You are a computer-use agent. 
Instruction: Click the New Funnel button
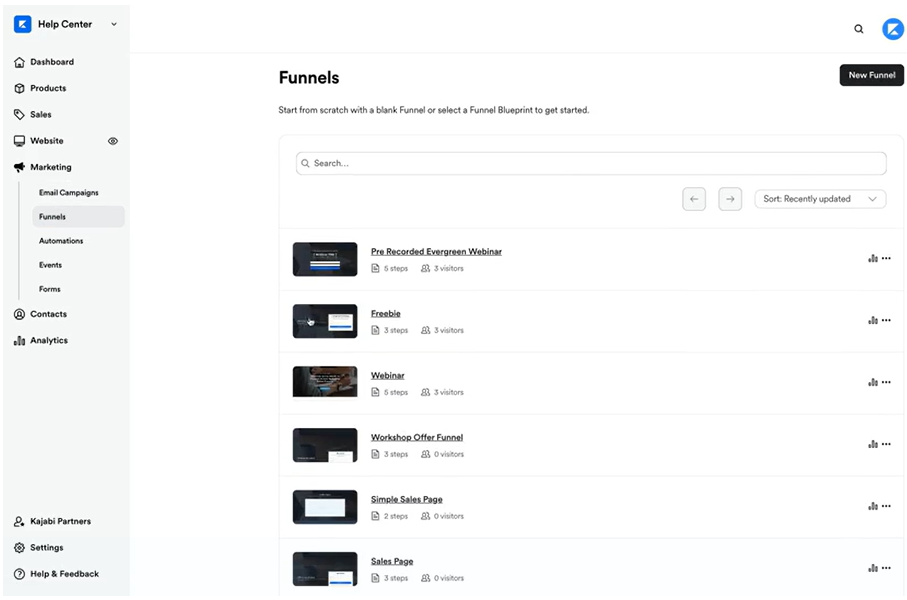[871, 75]
